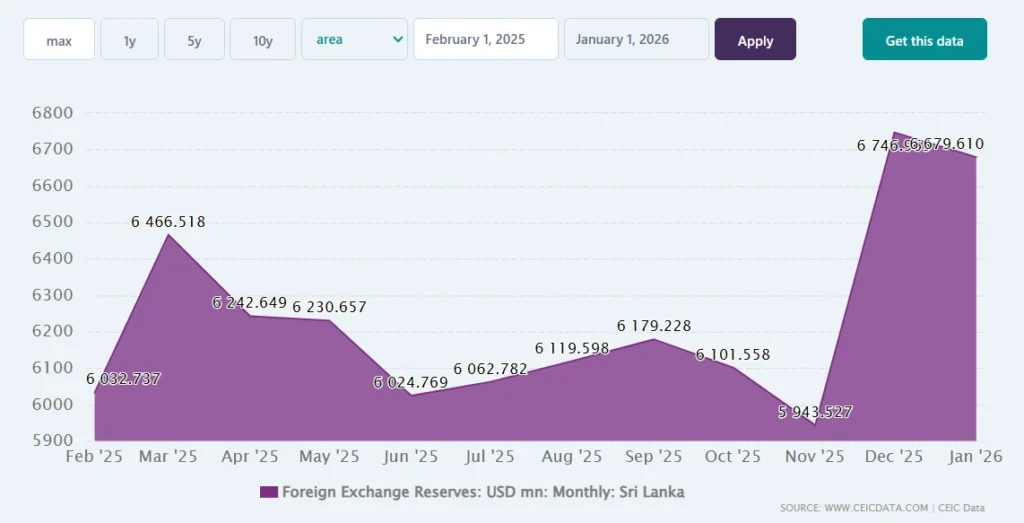Viewport: 1024px width, 523px height.
Task: Click the Jul '25 data label 6 062.782
Action: click(490, 369)
